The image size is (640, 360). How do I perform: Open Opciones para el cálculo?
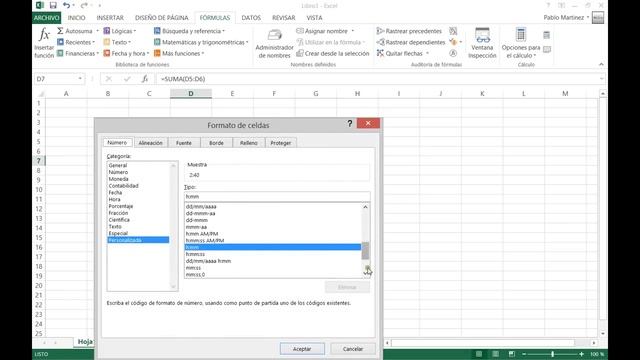point(521,43)
